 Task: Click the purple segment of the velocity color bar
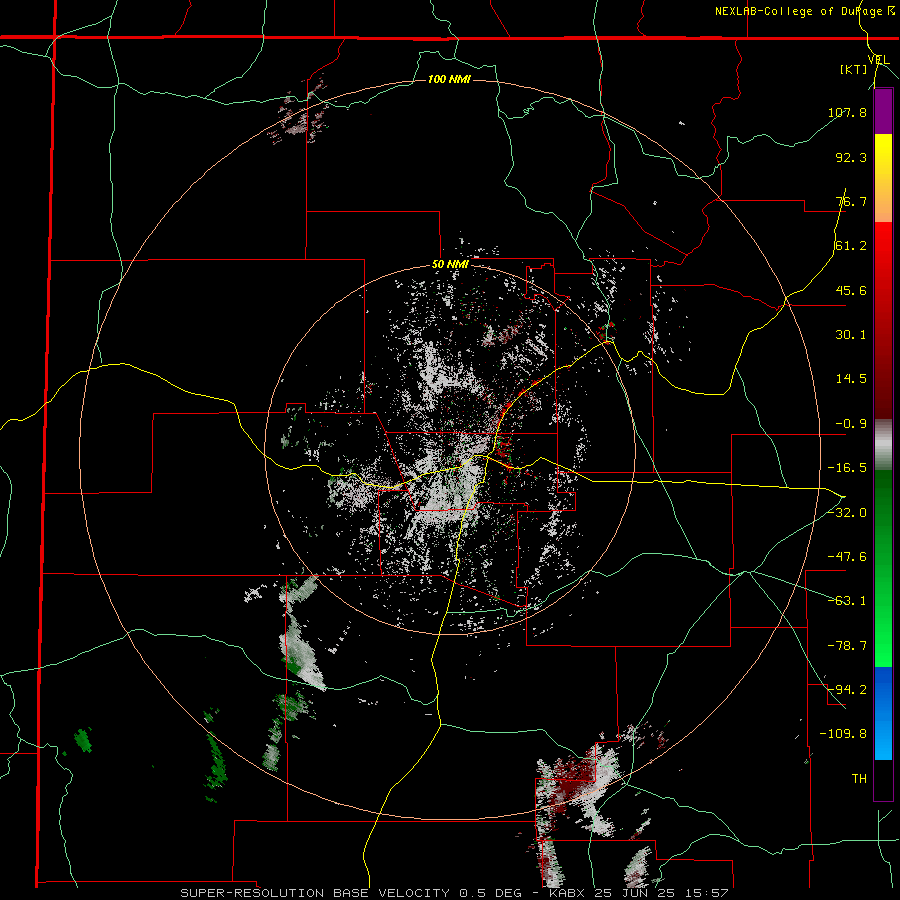coord(883,111)
